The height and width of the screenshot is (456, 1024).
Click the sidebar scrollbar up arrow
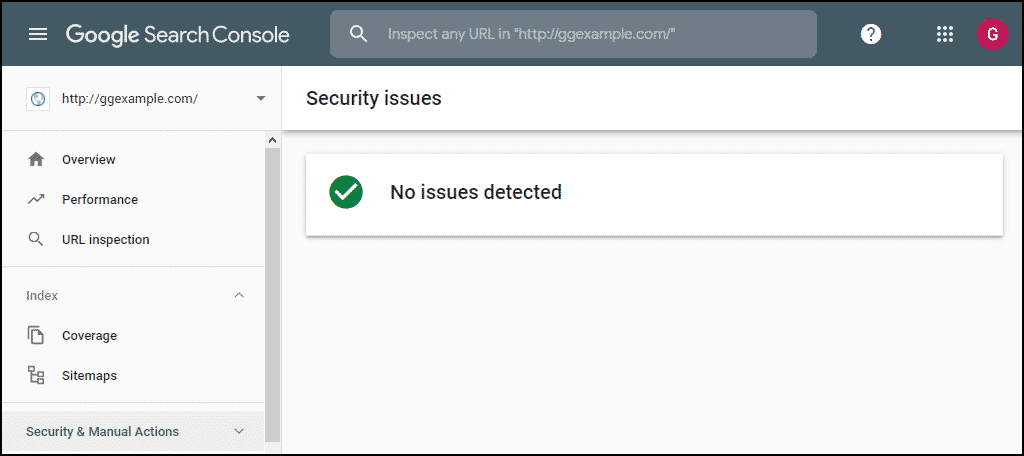(x=272, y=140)
